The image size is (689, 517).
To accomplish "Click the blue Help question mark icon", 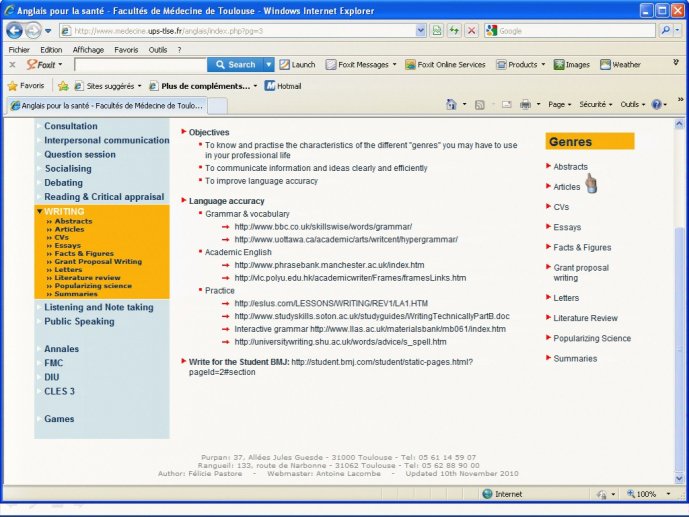I will pos(656,105).
